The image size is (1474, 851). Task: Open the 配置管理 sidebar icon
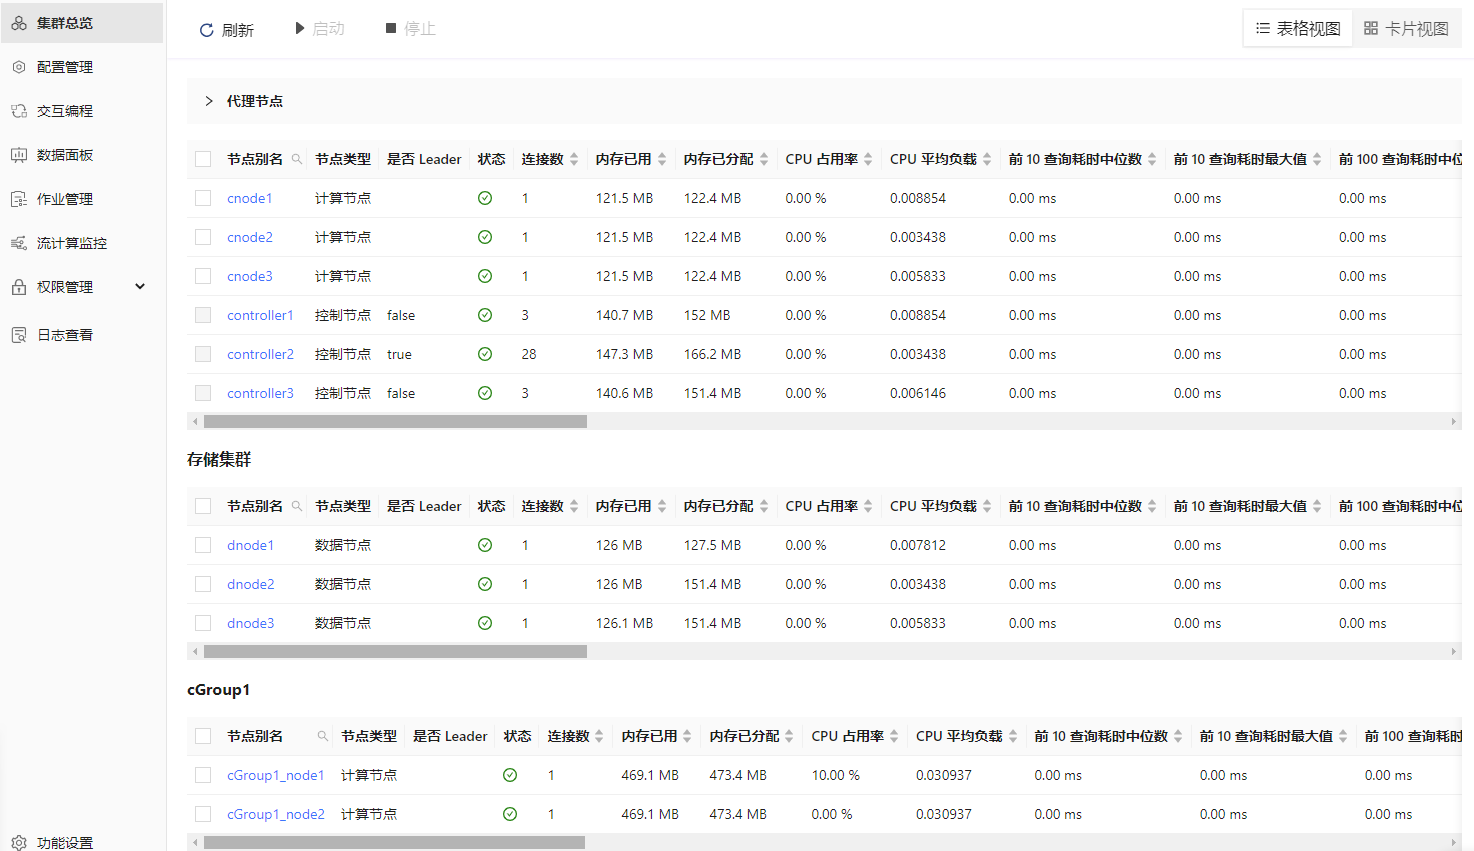(19, 67)
